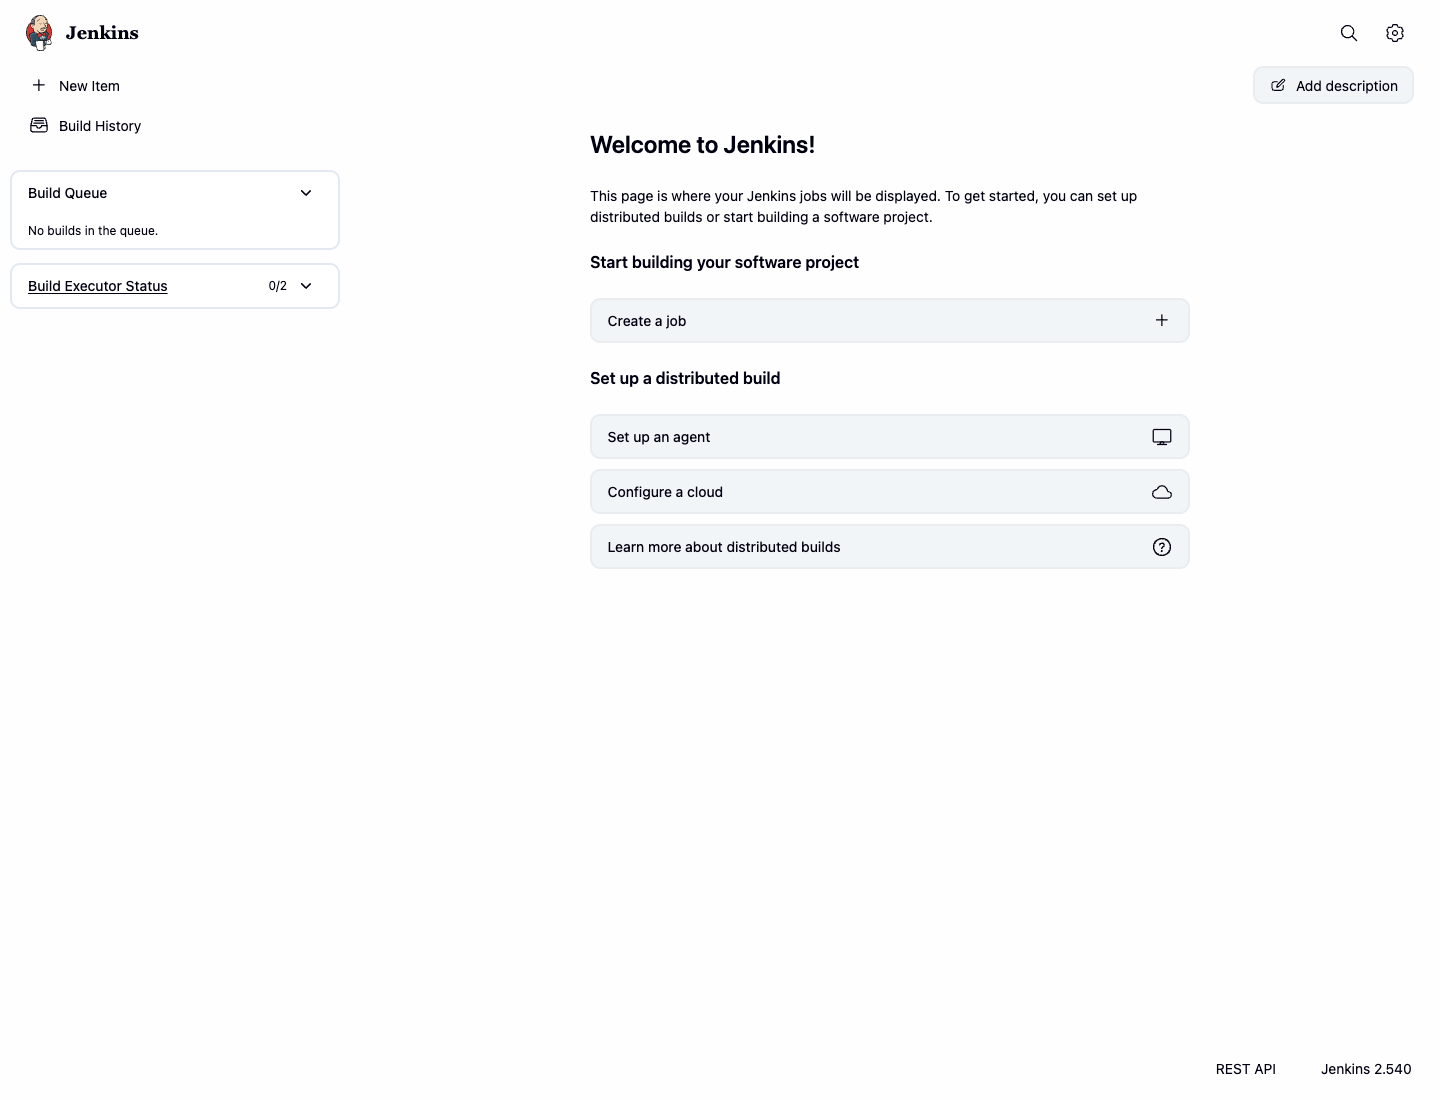Click the plus icon in Create a job
Image resolution: width=1440 pixels, height=1100 pixels.
(1162, 320)
